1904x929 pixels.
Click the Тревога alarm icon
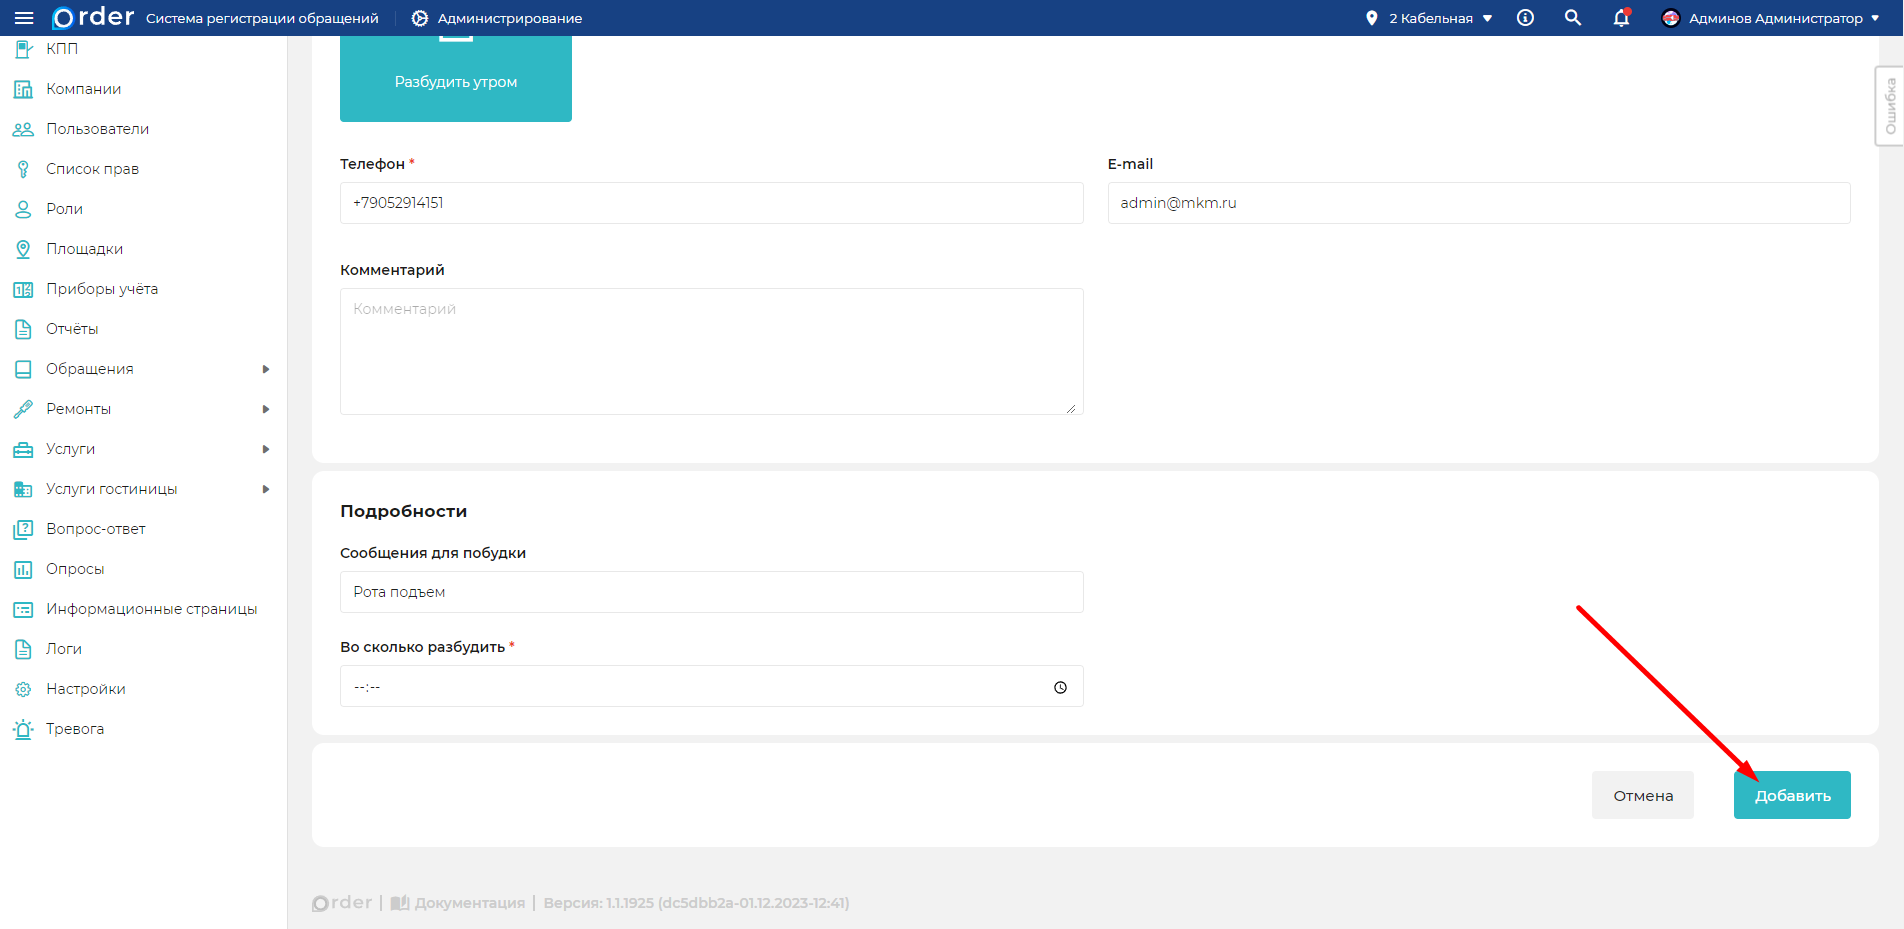(x=23, y=729)
